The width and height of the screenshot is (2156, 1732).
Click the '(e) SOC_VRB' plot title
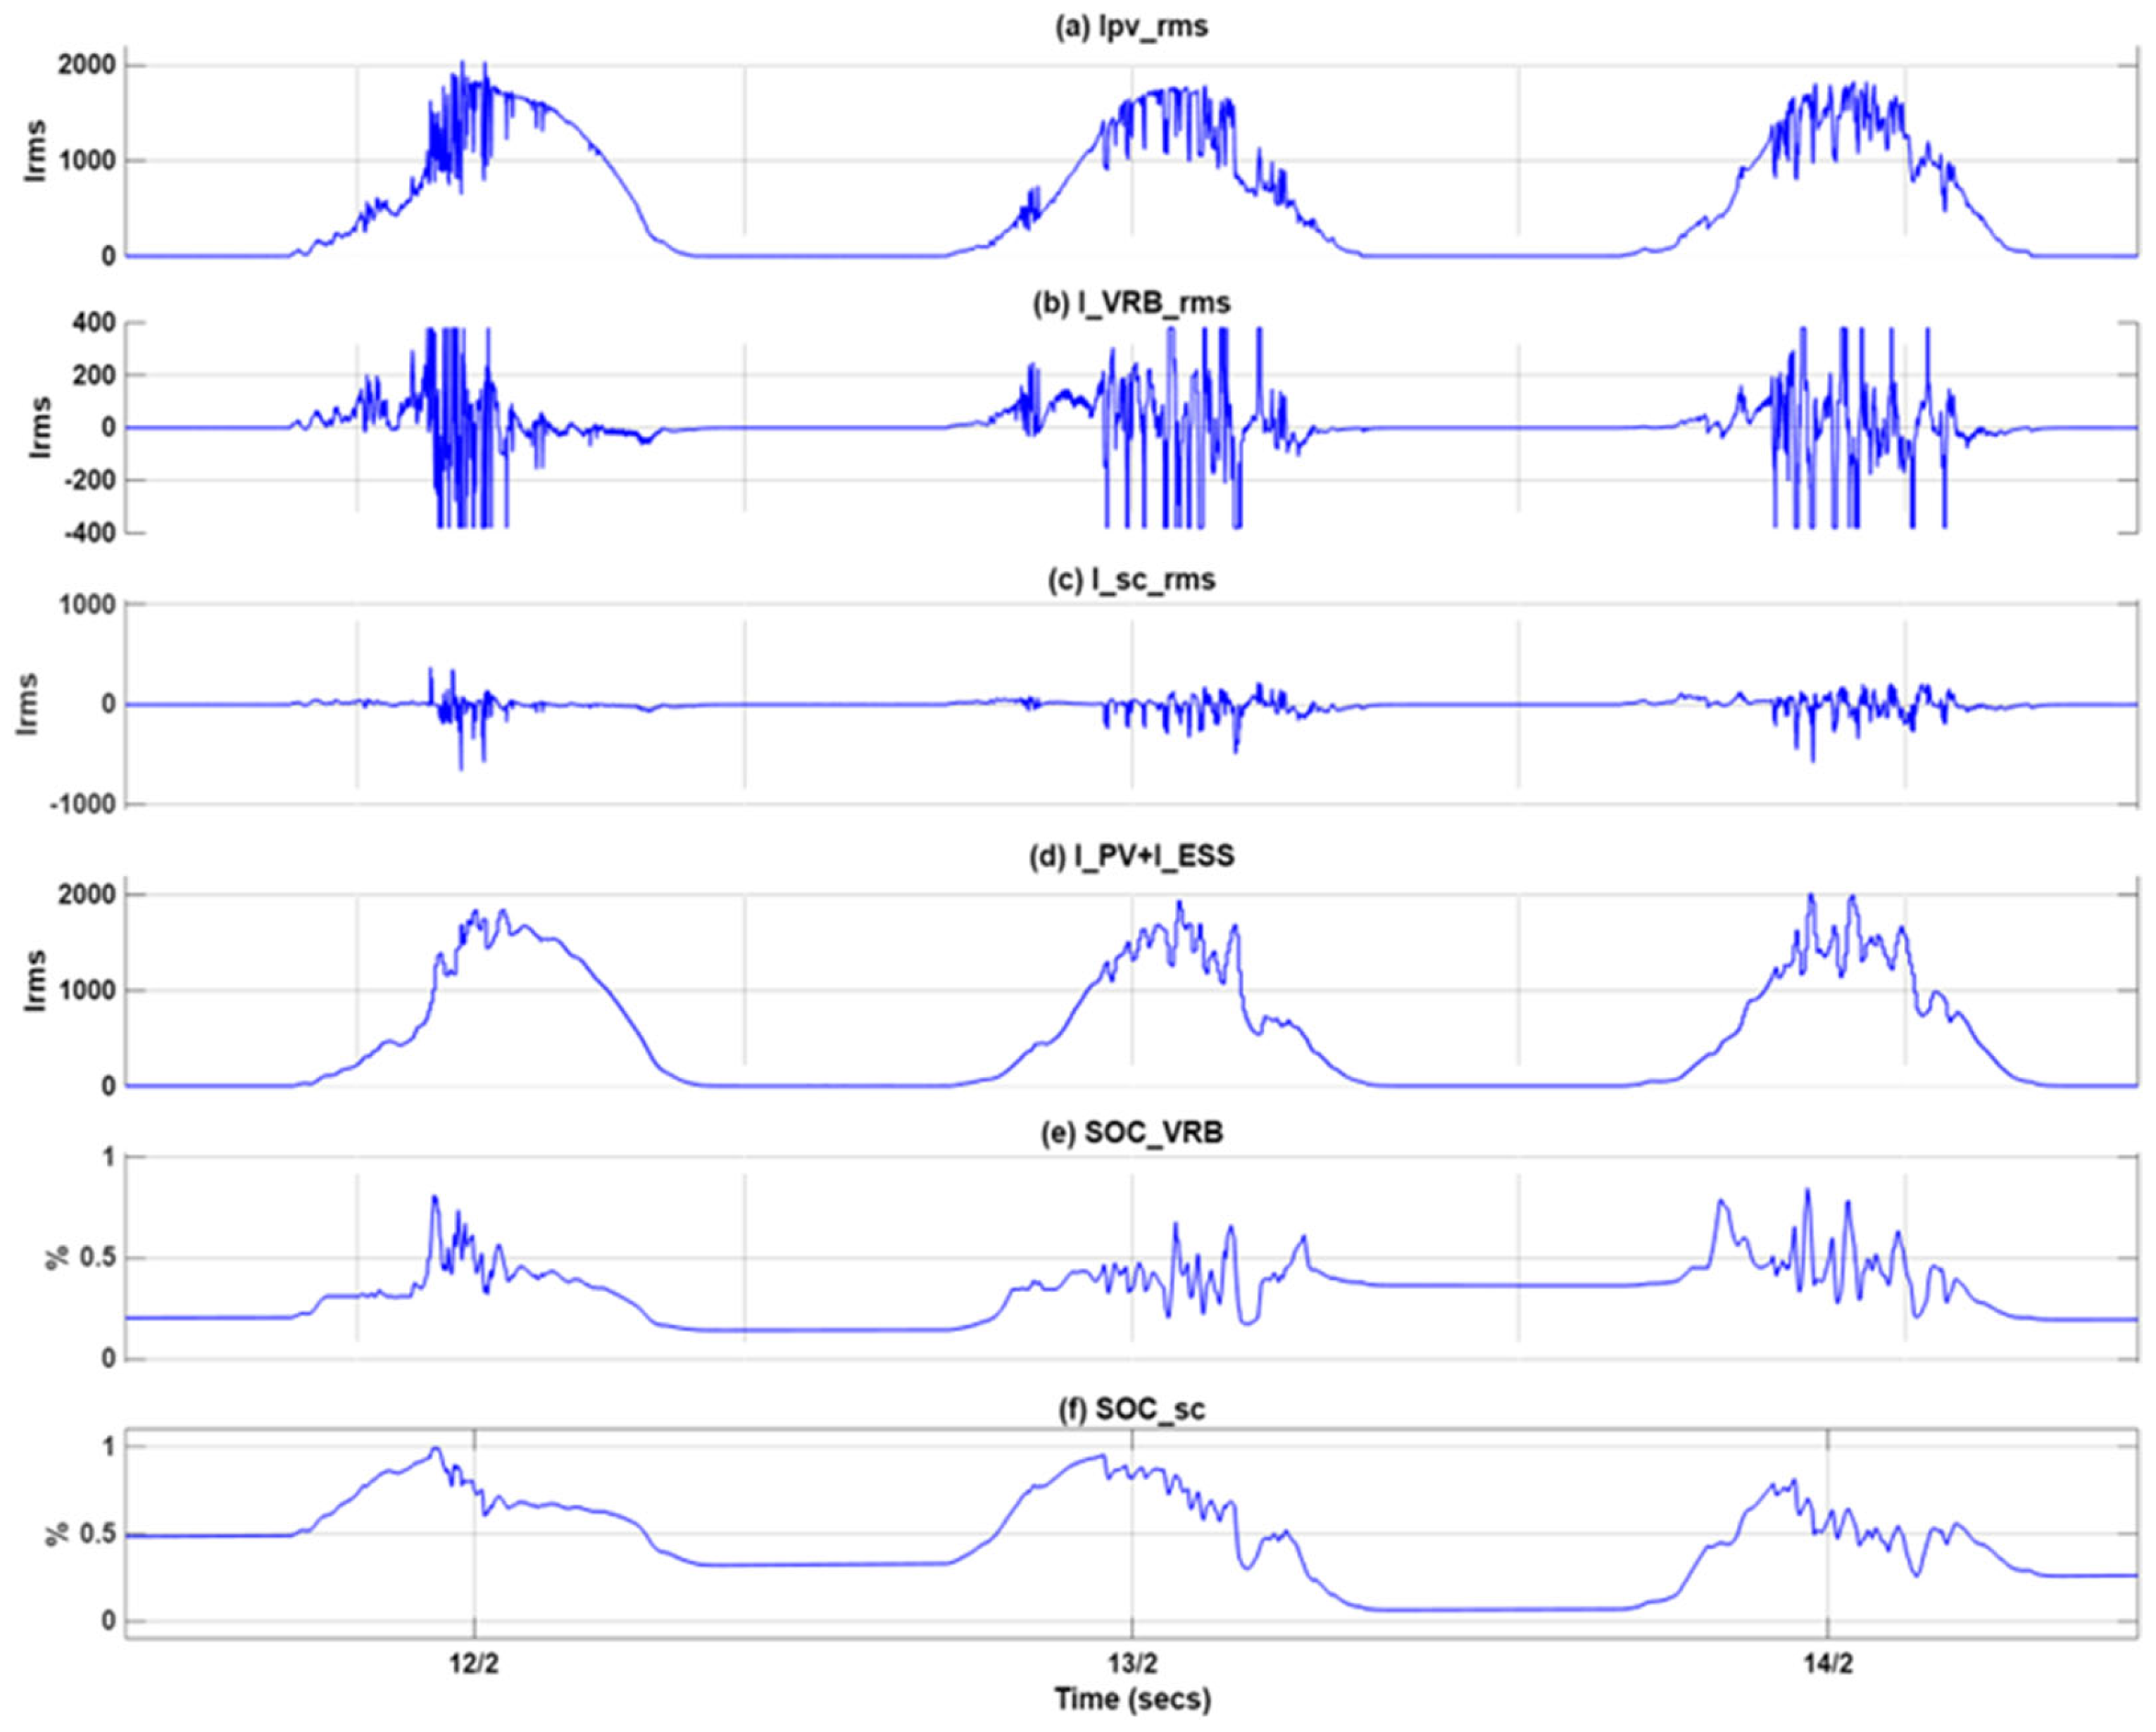point(1131,1133)
